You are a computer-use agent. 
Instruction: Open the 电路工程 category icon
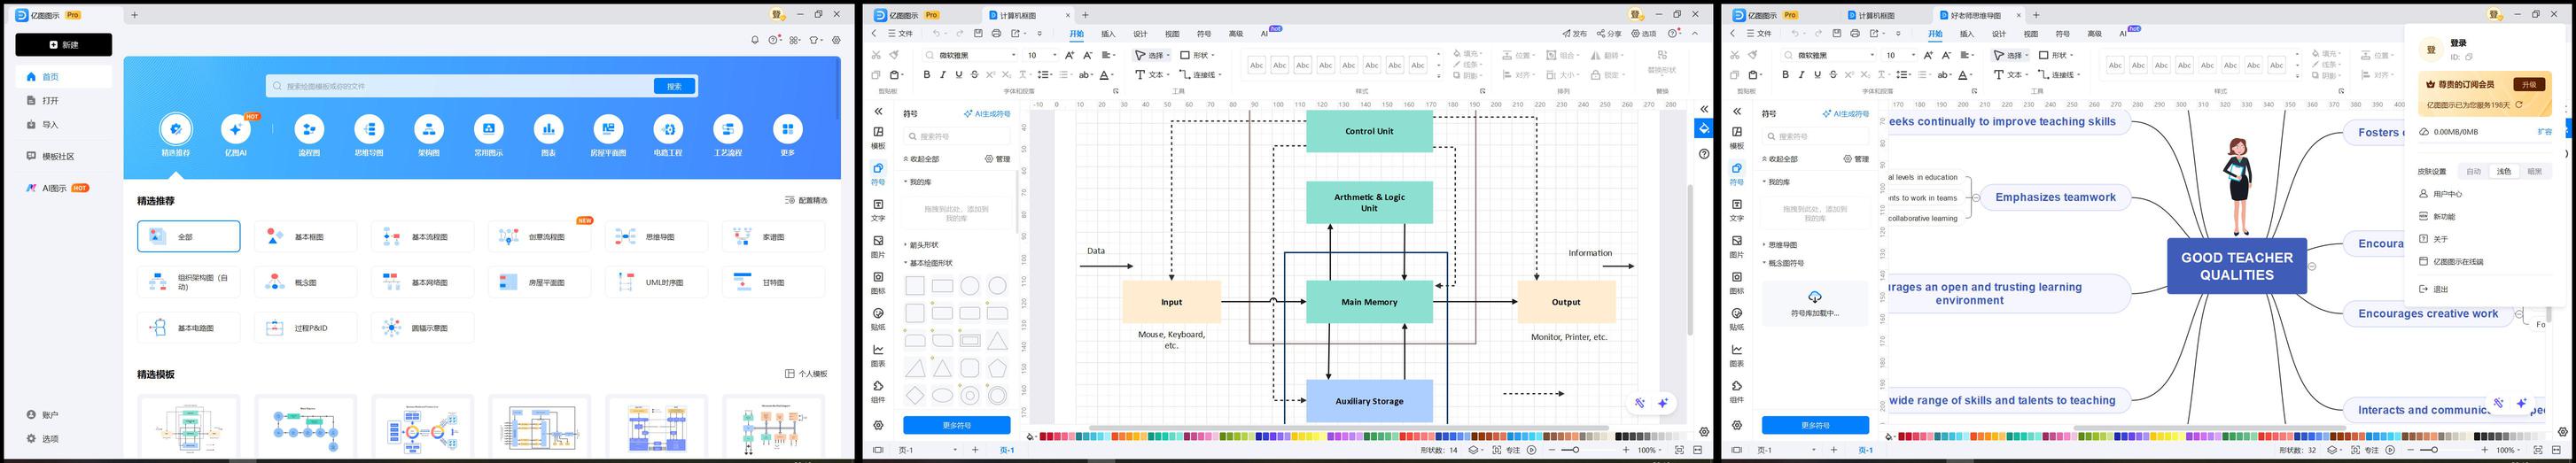(x=668, y=129)
